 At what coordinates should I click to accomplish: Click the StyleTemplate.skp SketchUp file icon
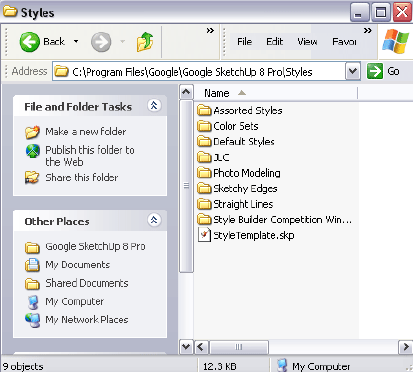click(204, 234)
